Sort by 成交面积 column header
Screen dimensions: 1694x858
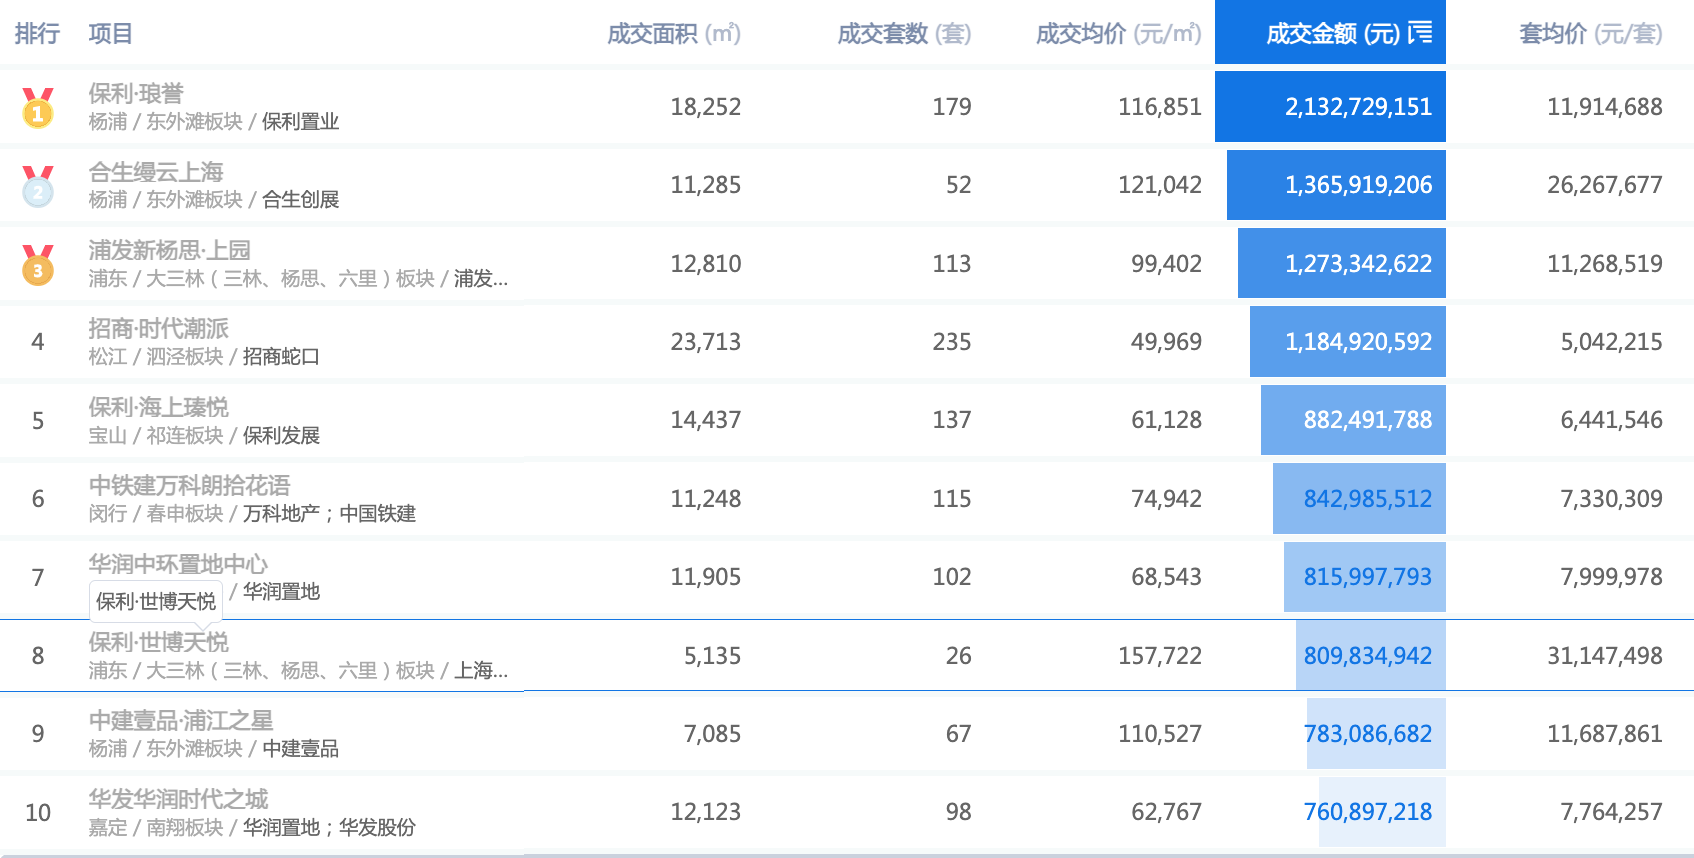click(x=673, y=34)
